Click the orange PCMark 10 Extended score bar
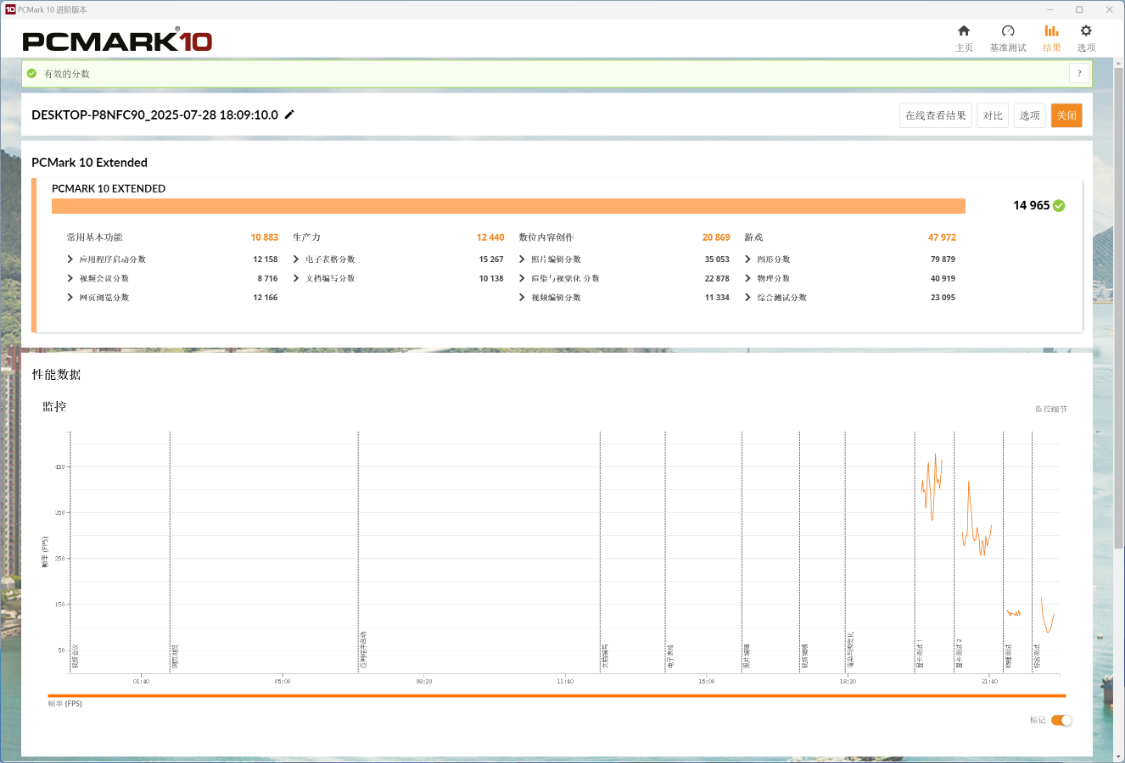 (509, 206)
